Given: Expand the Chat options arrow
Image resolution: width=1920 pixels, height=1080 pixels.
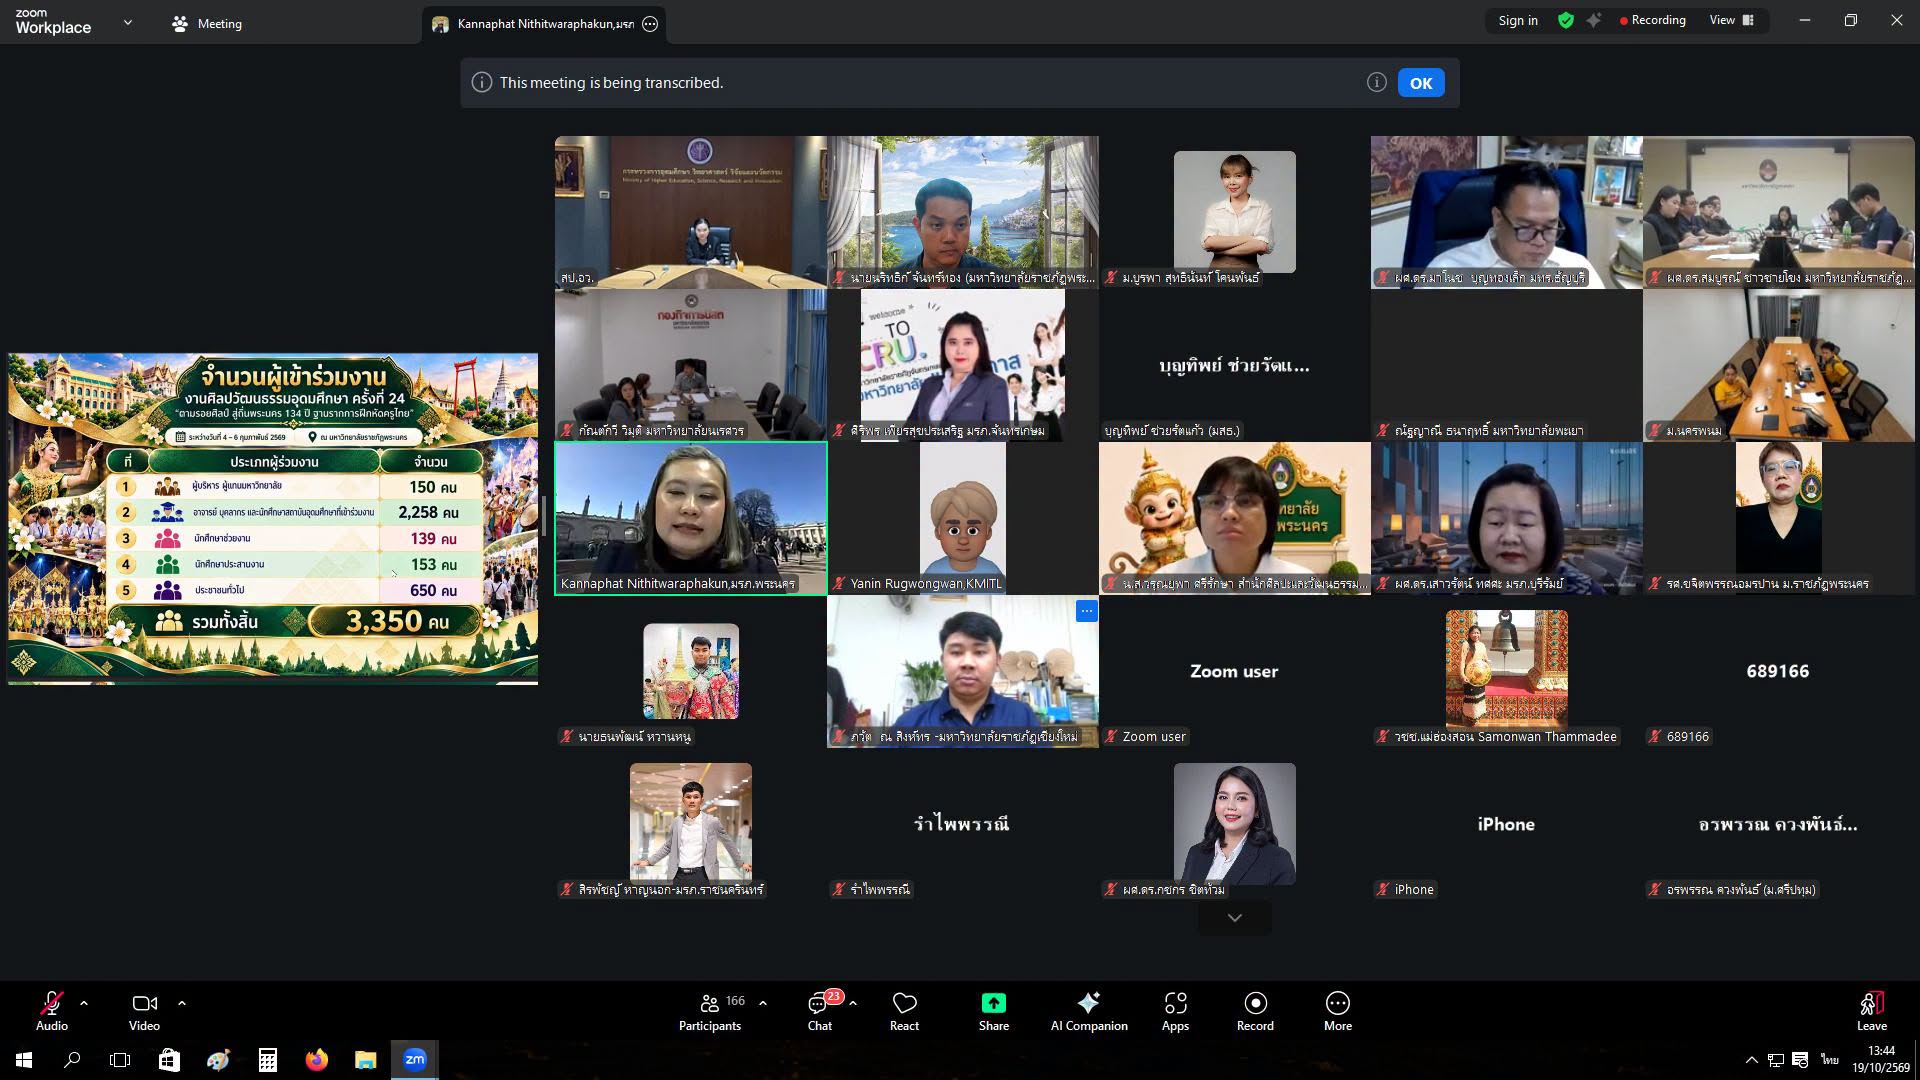Looking at the screenshot, I should [x=853, y=1003].
